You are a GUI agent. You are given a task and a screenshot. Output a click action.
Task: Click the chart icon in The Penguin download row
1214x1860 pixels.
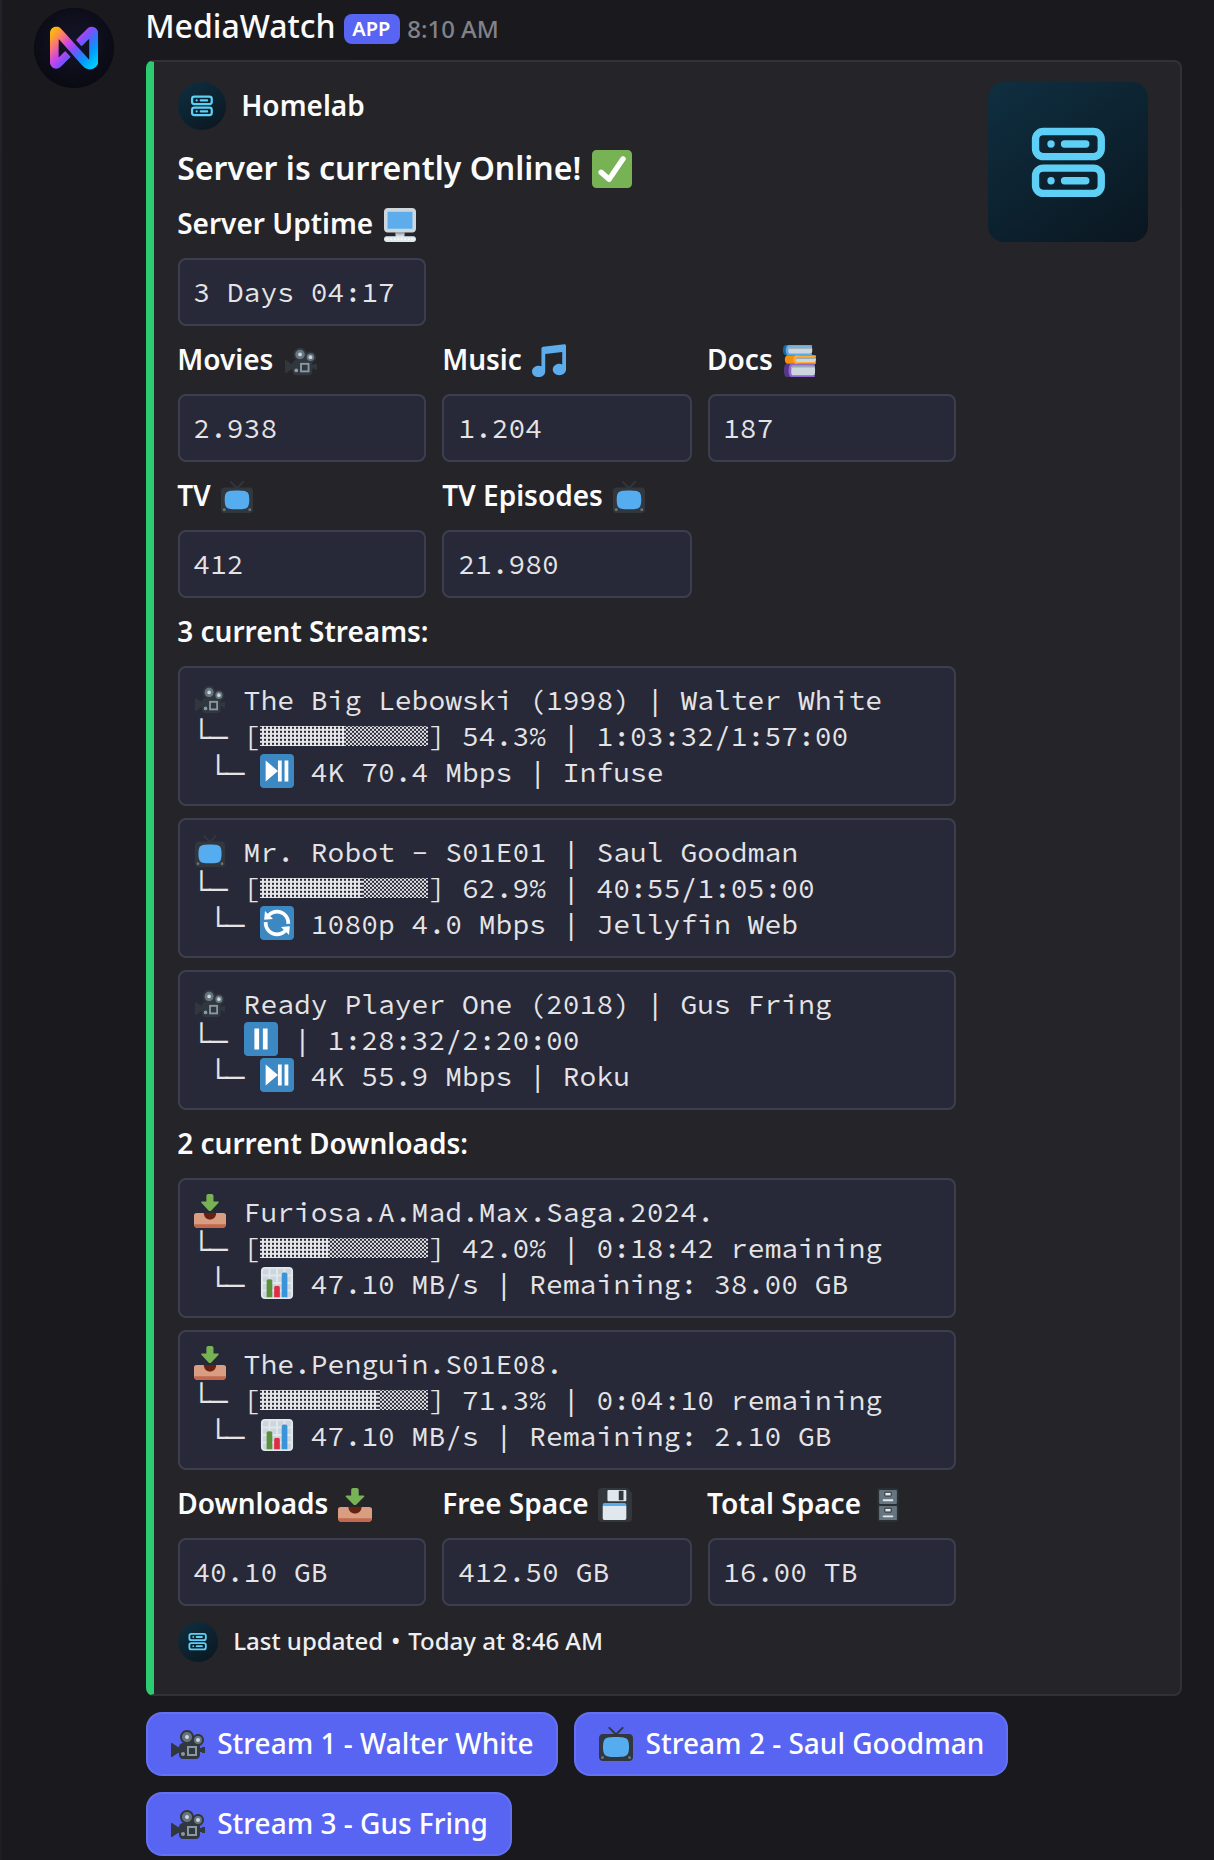[277, 1435]
